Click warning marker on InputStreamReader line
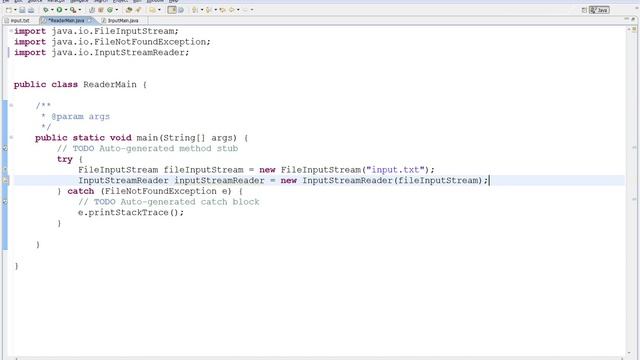Viewport: 640px width, 360px height. [5, 180]
